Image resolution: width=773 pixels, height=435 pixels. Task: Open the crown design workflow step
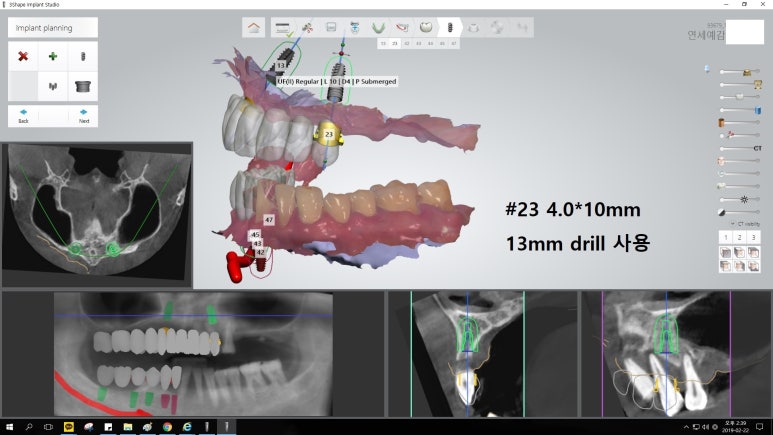(426, 27)
